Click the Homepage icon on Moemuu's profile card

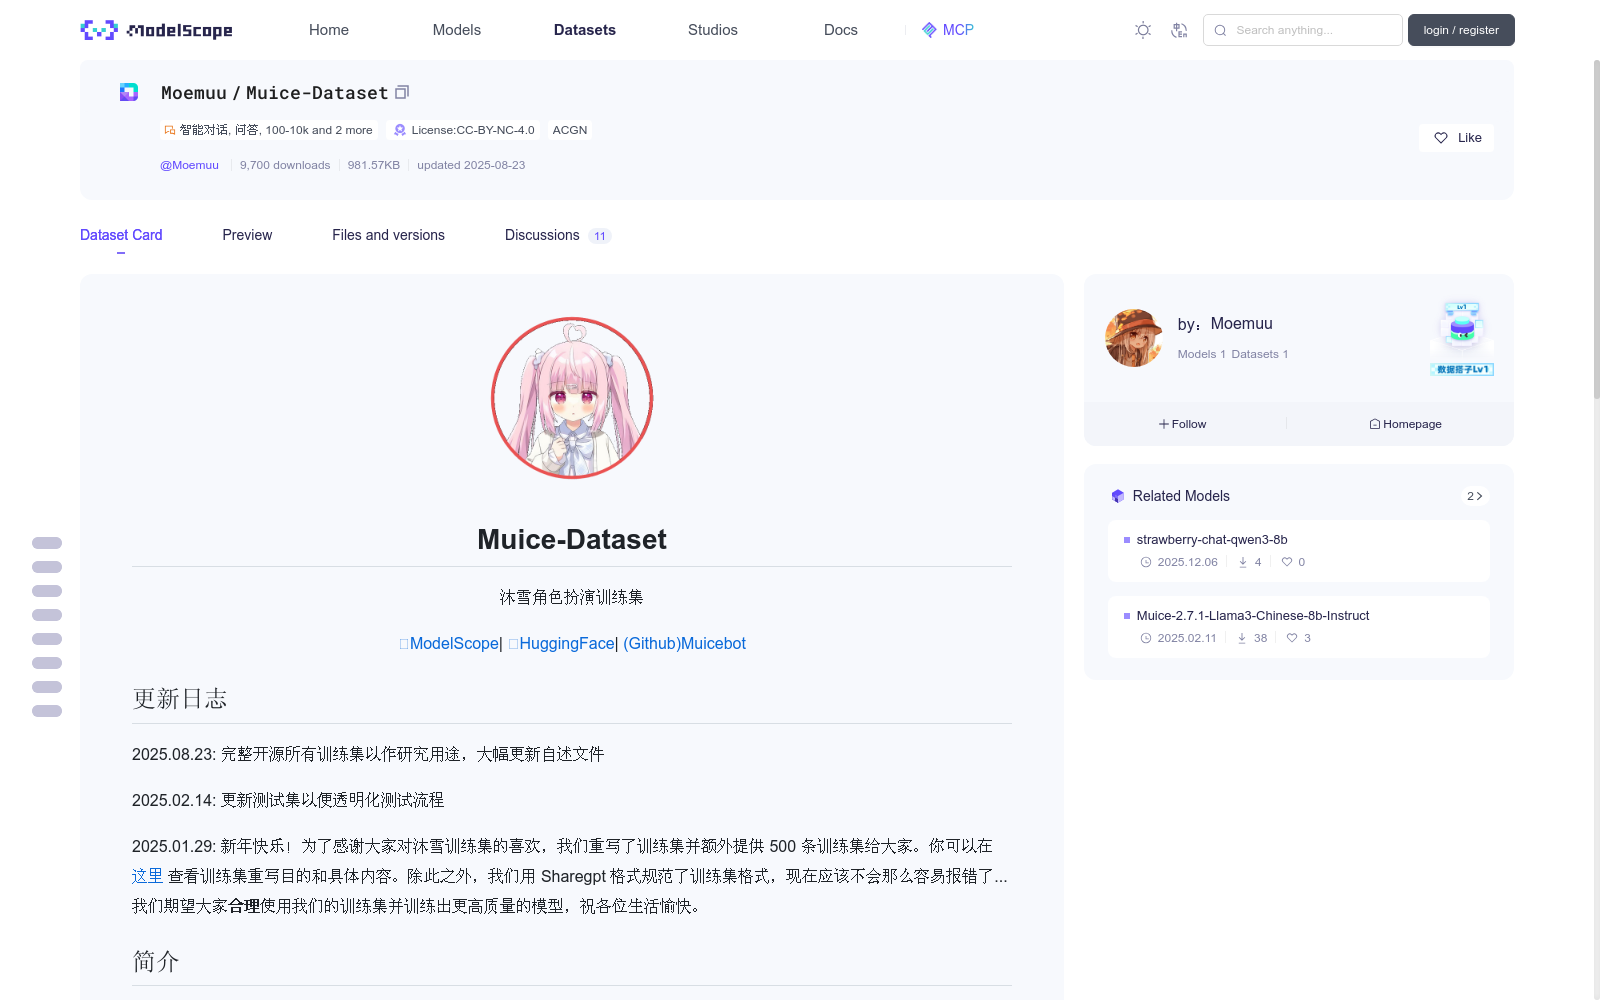tap(1374, 423)
